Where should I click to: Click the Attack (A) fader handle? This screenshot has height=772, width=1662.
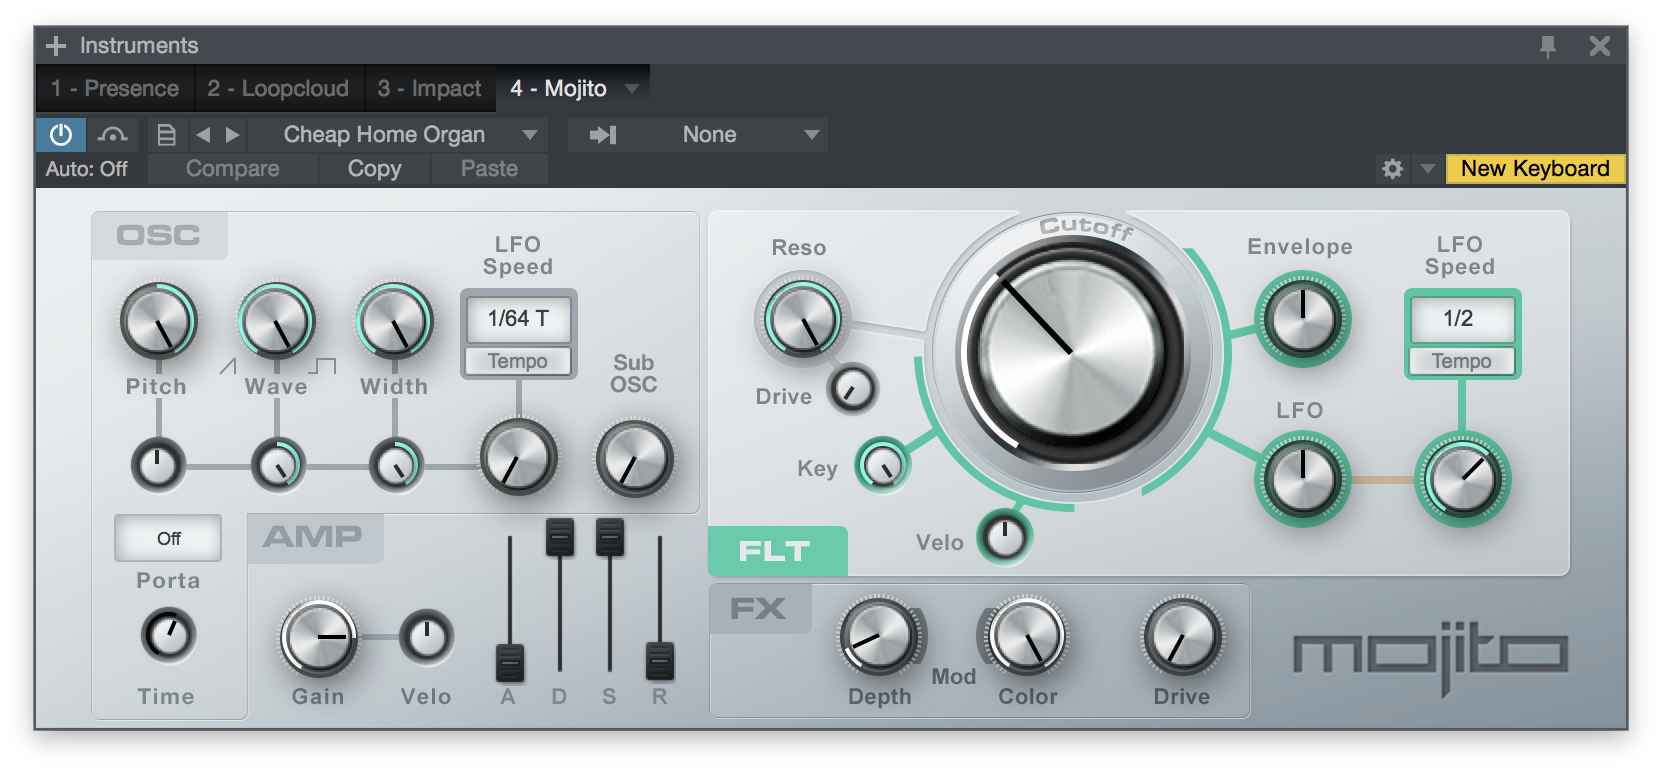click(x=510, y=662)
